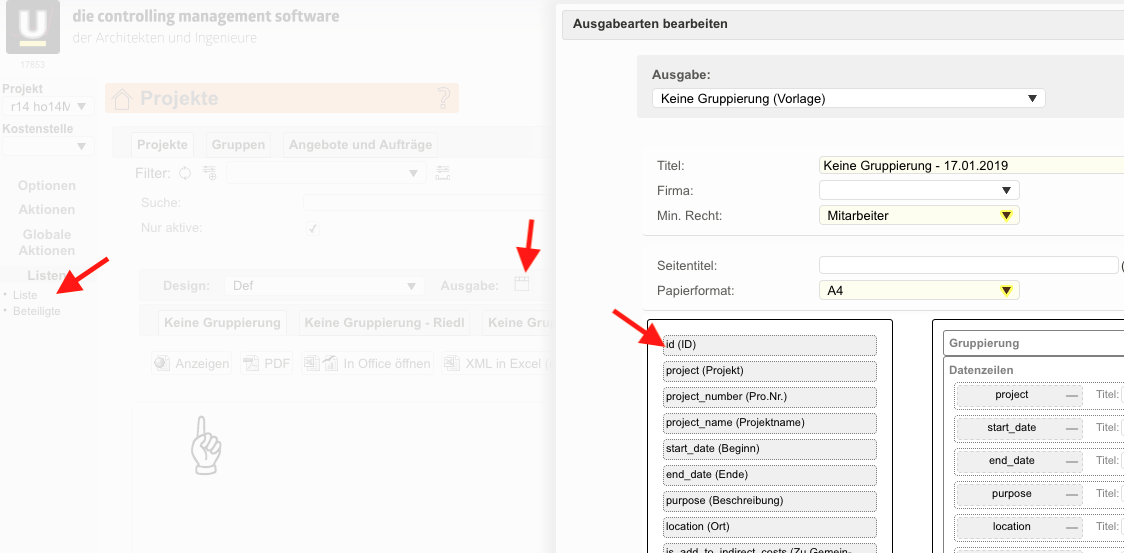This screenshot has width=1124, height=553.
Task: Expand the Min. Recht dropdown
Action: pyautogui.click(x=918, y=215)
